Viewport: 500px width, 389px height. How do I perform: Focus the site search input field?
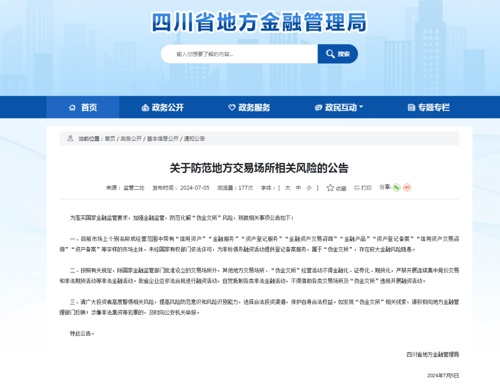pyautogui.click(x=239, y=54)
